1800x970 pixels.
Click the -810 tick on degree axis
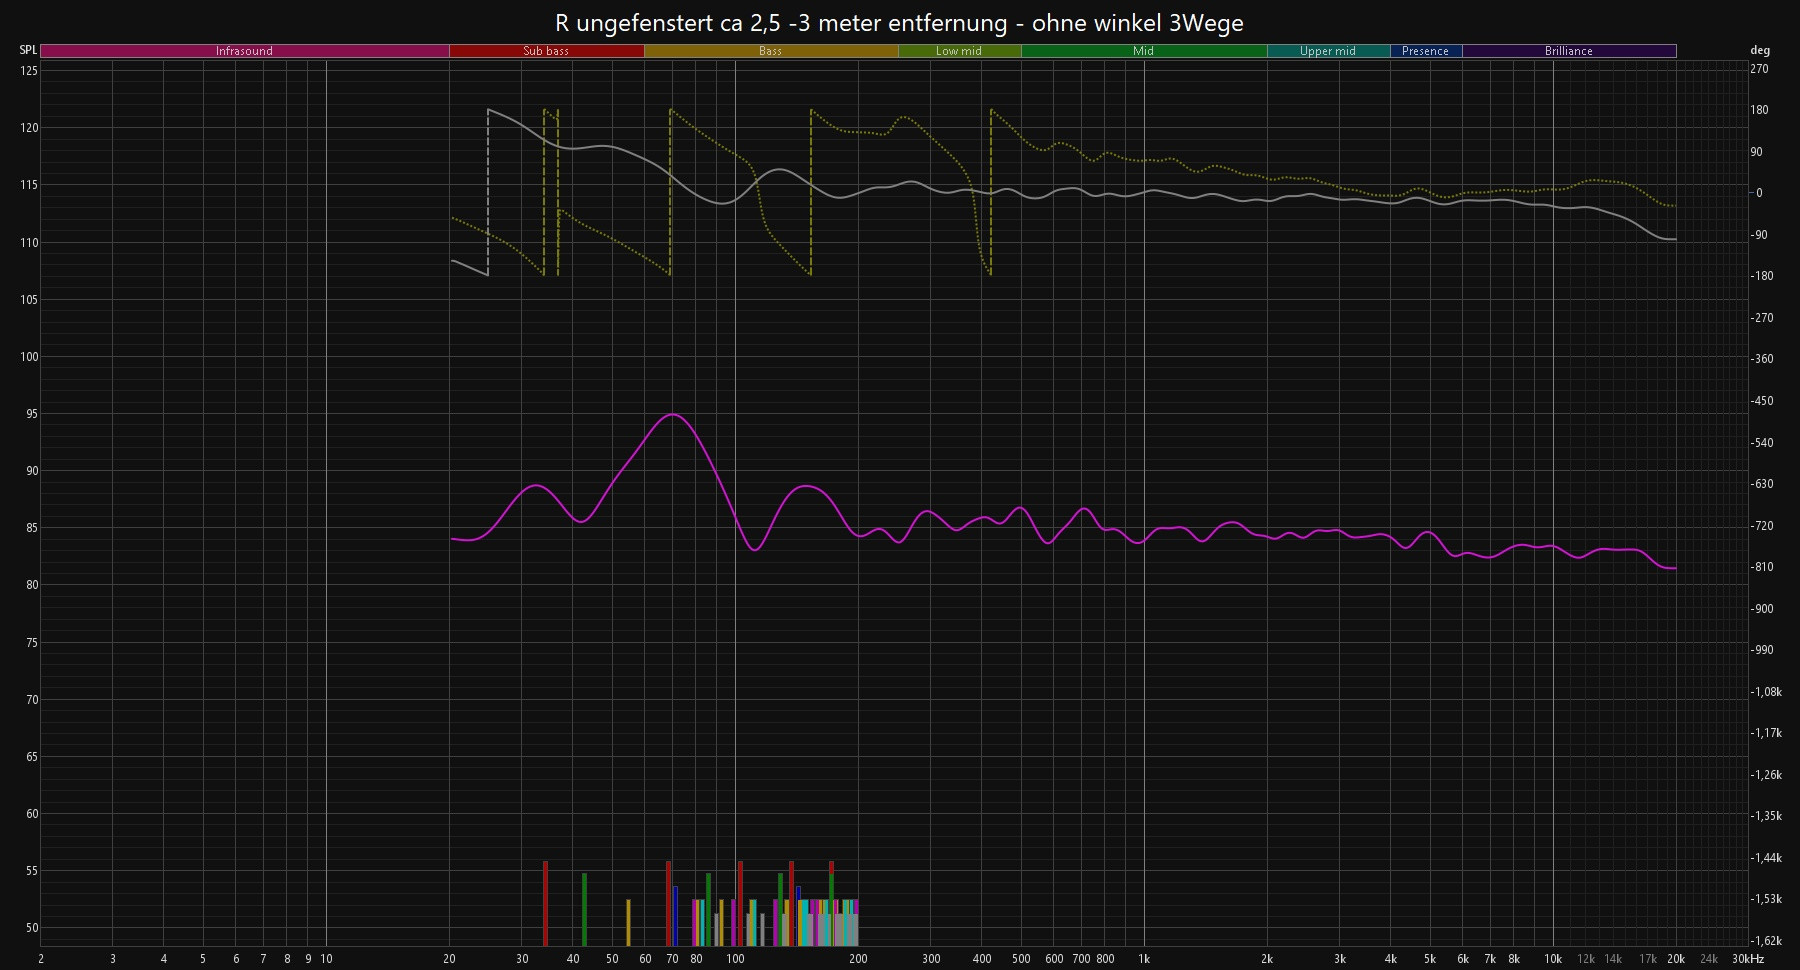point(1761,567)
